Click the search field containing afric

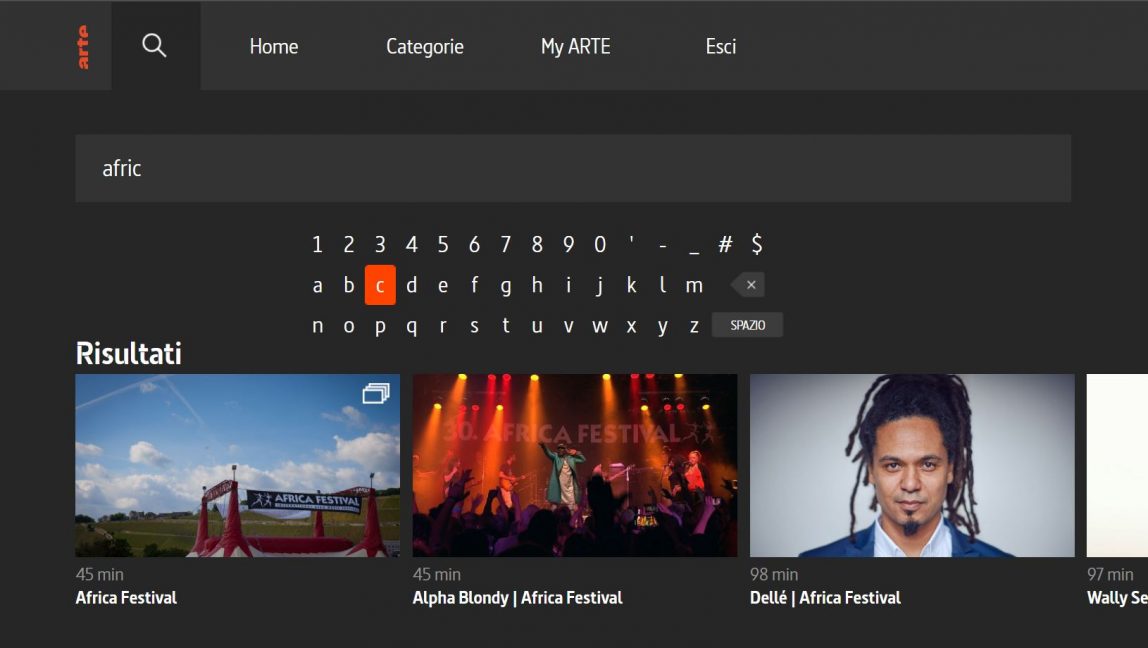(x=573, y=168)
